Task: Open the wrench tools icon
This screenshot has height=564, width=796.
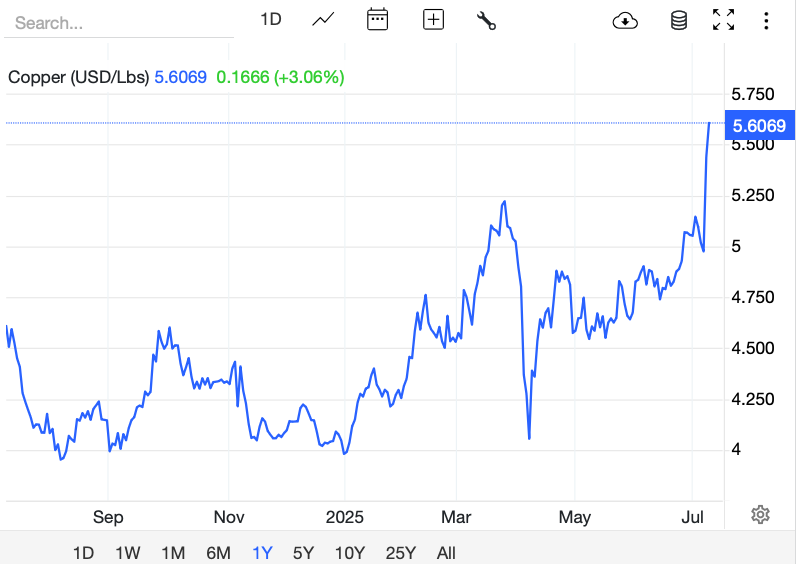Action: (487, 20)
